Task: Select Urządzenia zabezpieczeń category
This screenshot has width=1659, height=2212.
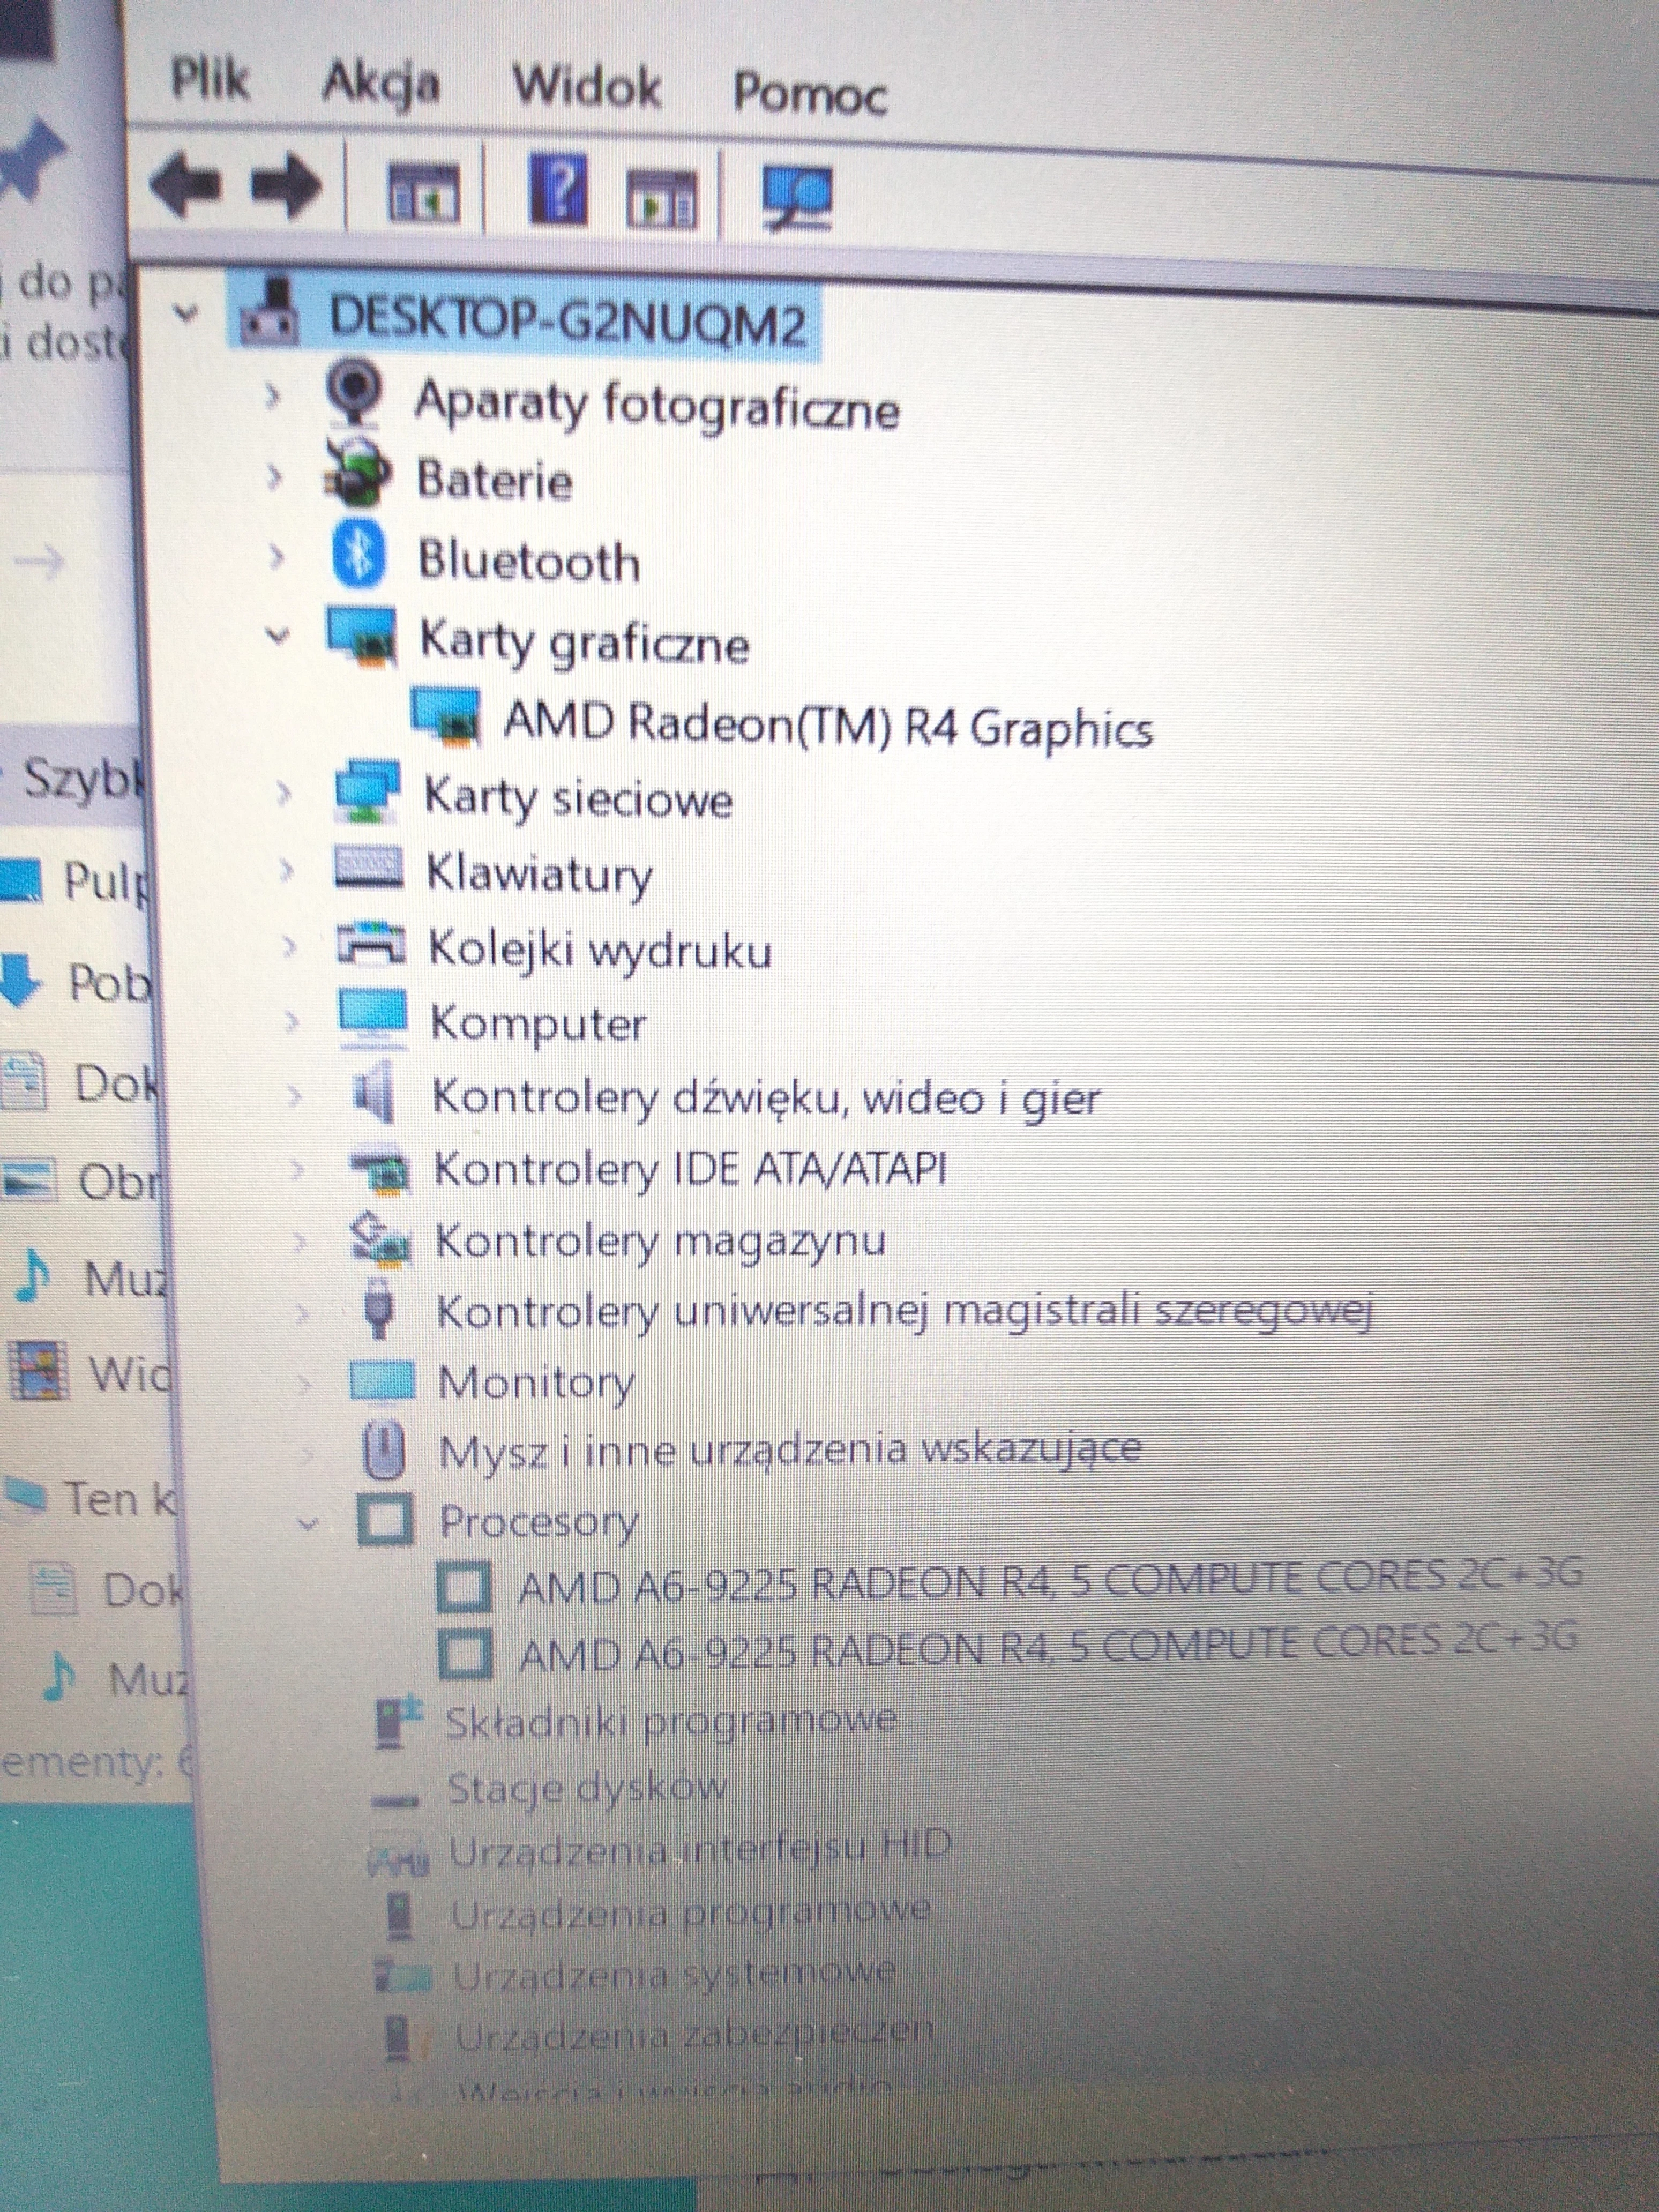Action: (694, 2033)
